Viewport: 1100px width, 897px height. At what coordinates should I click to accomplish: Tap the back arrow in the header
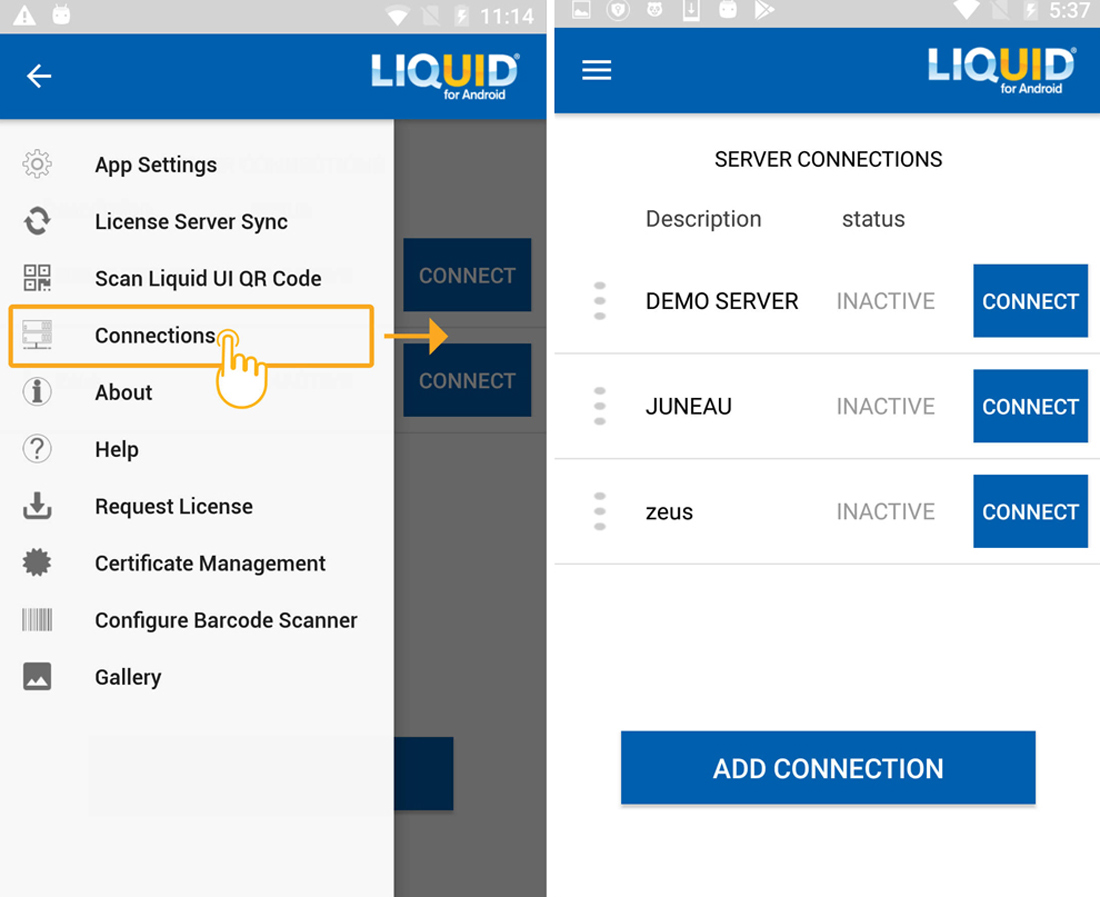point(39,76)
